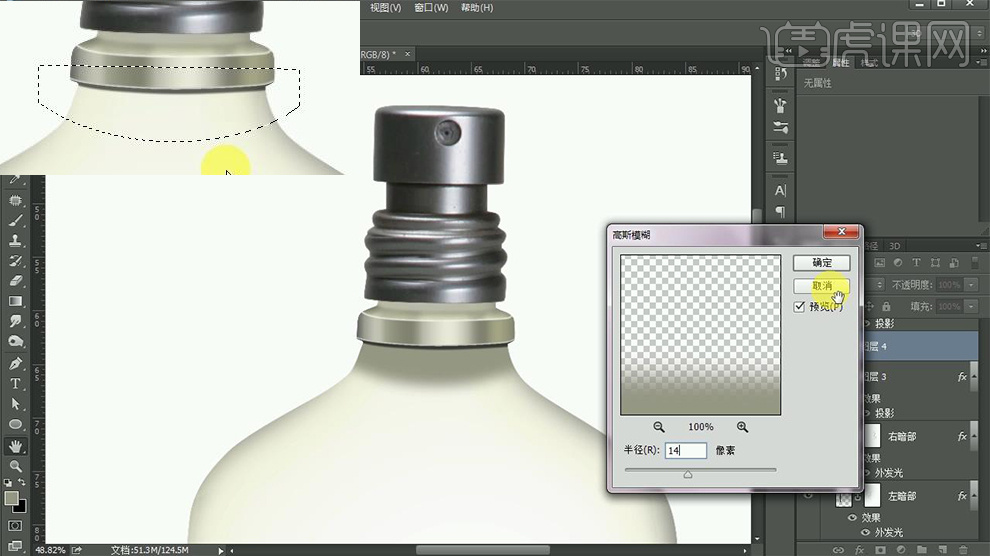Create new fill or adjustment layer
The width and height of the screenshot is (990, 556).
click(x=900, y=549)
